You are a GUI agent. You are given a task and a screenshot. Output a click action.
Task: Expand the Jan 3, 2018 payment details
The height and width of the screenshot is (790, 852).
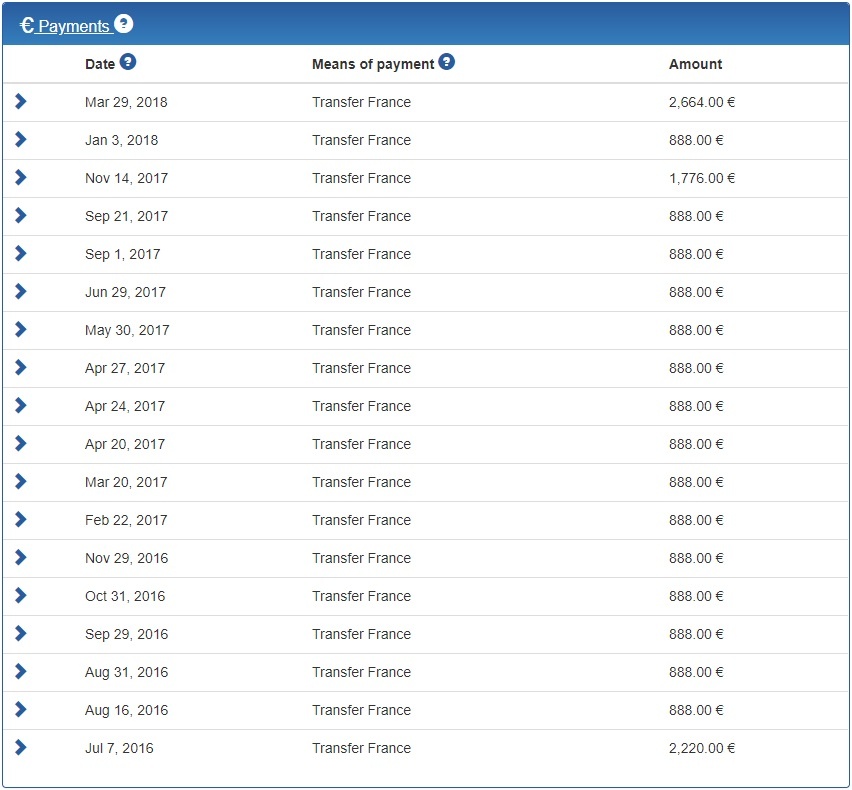(x=21, y=139)
